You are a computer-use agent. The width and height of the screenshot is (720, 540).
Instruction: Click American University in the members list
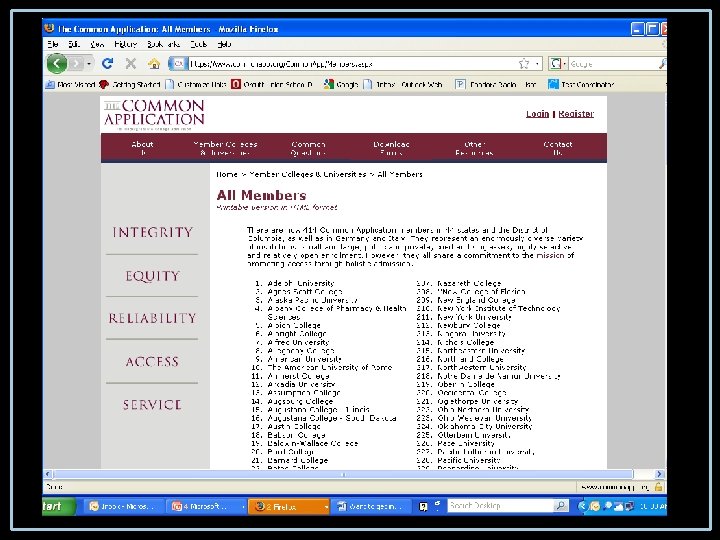(x=304, y=359)
